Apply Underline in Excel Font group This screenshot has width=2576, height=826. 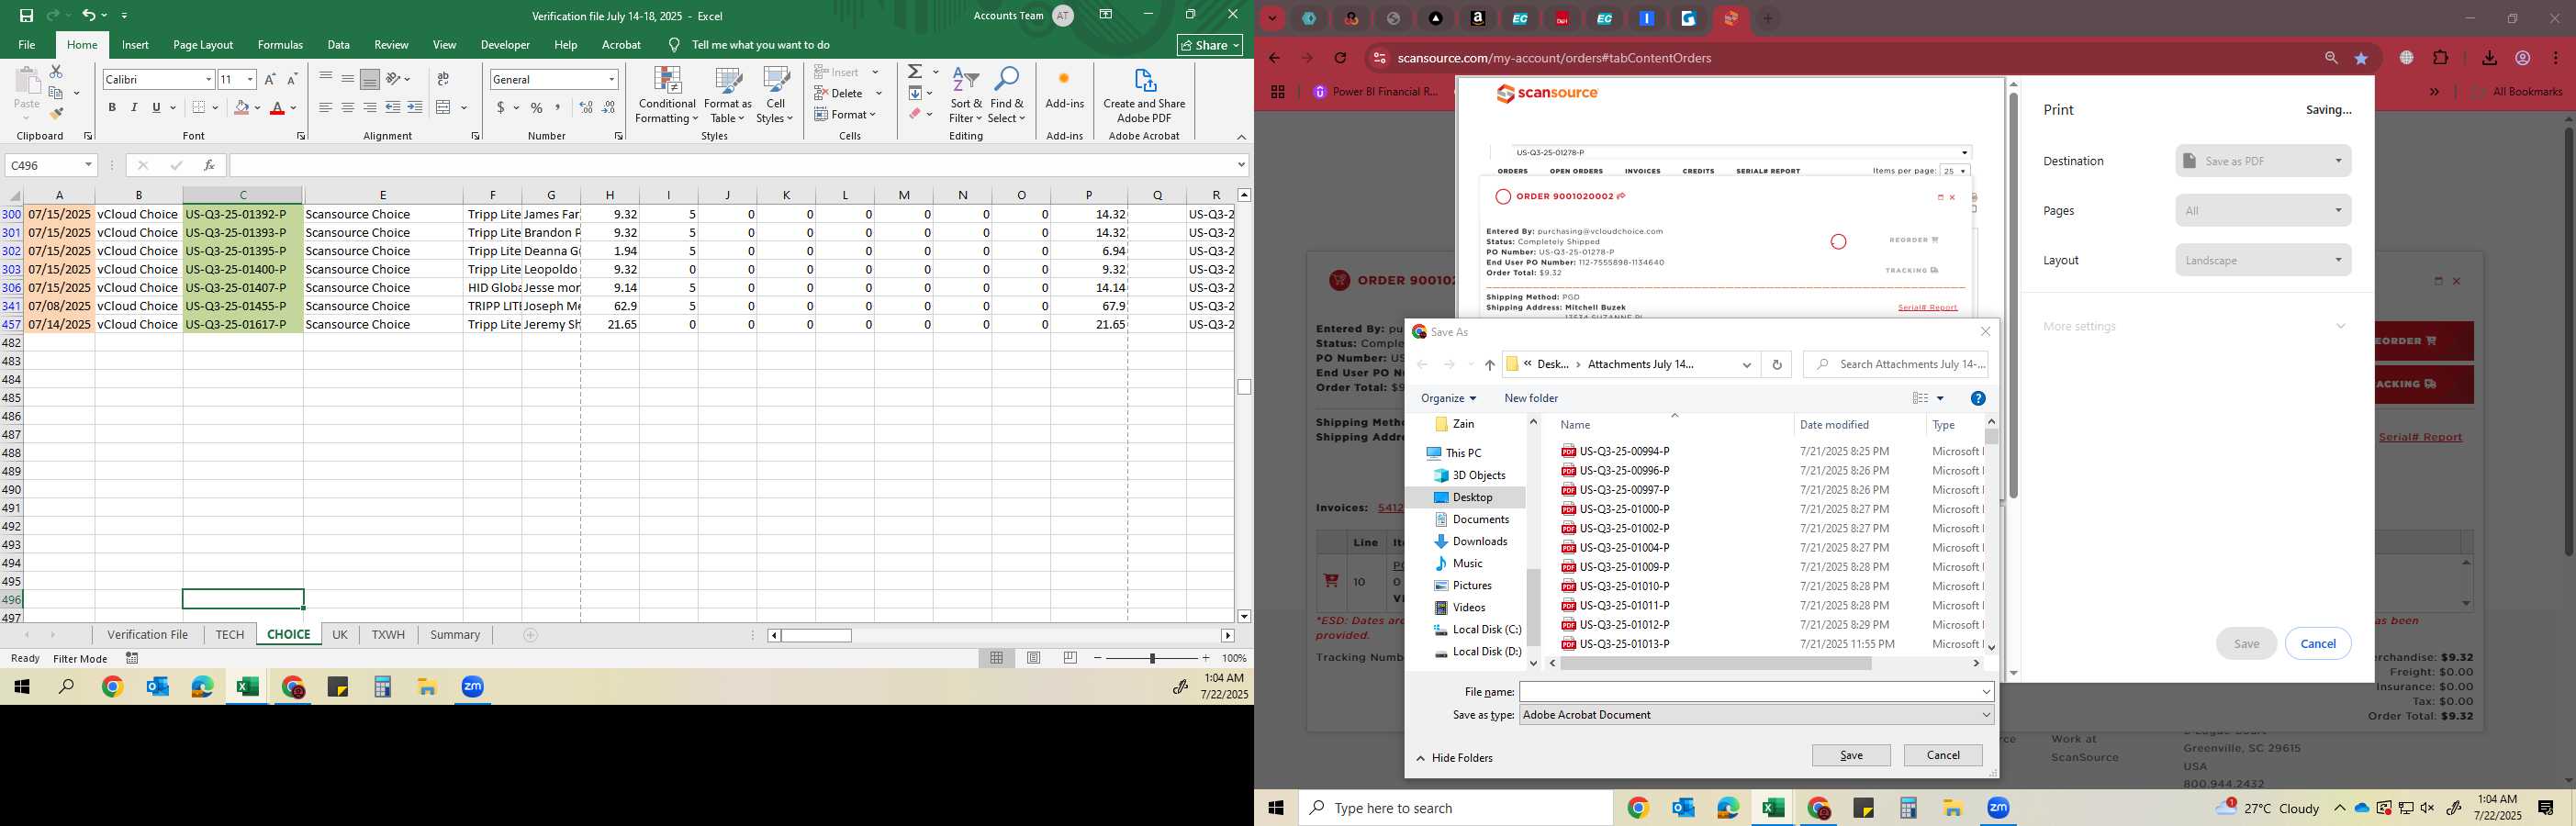[156, 107]
